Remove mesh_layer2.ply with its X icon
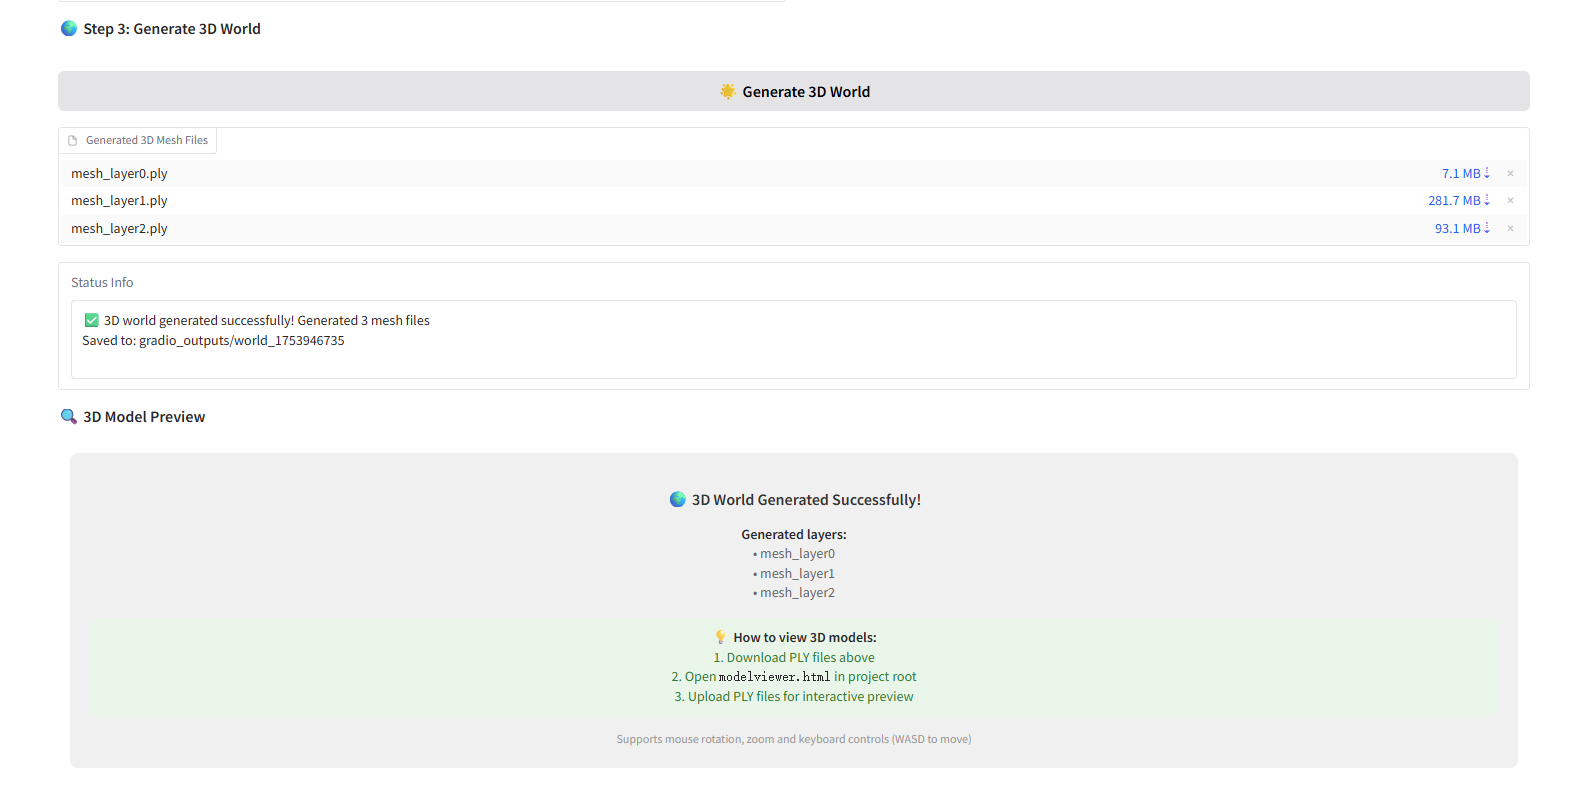This screenshot has width=1574, height=789. pyautogui.click(x=1510, y=229)
